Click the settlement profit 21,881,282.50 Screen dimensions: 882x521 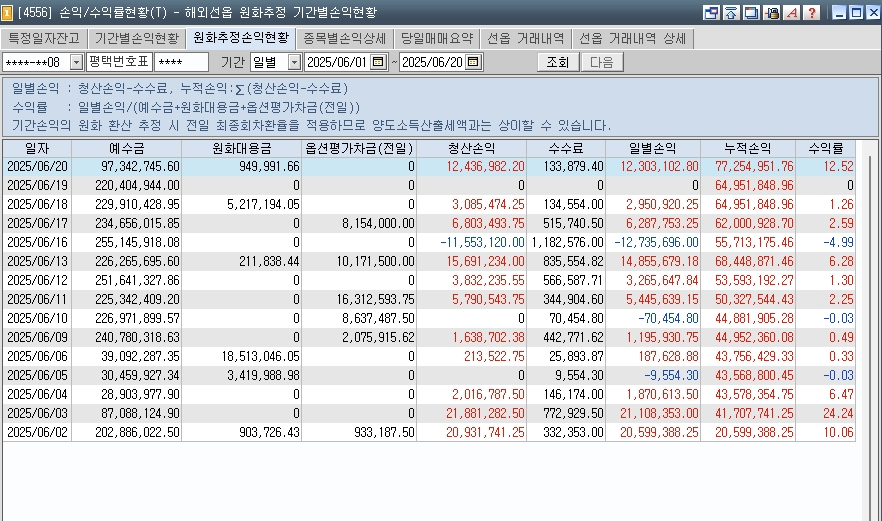(x=485, y=414)
